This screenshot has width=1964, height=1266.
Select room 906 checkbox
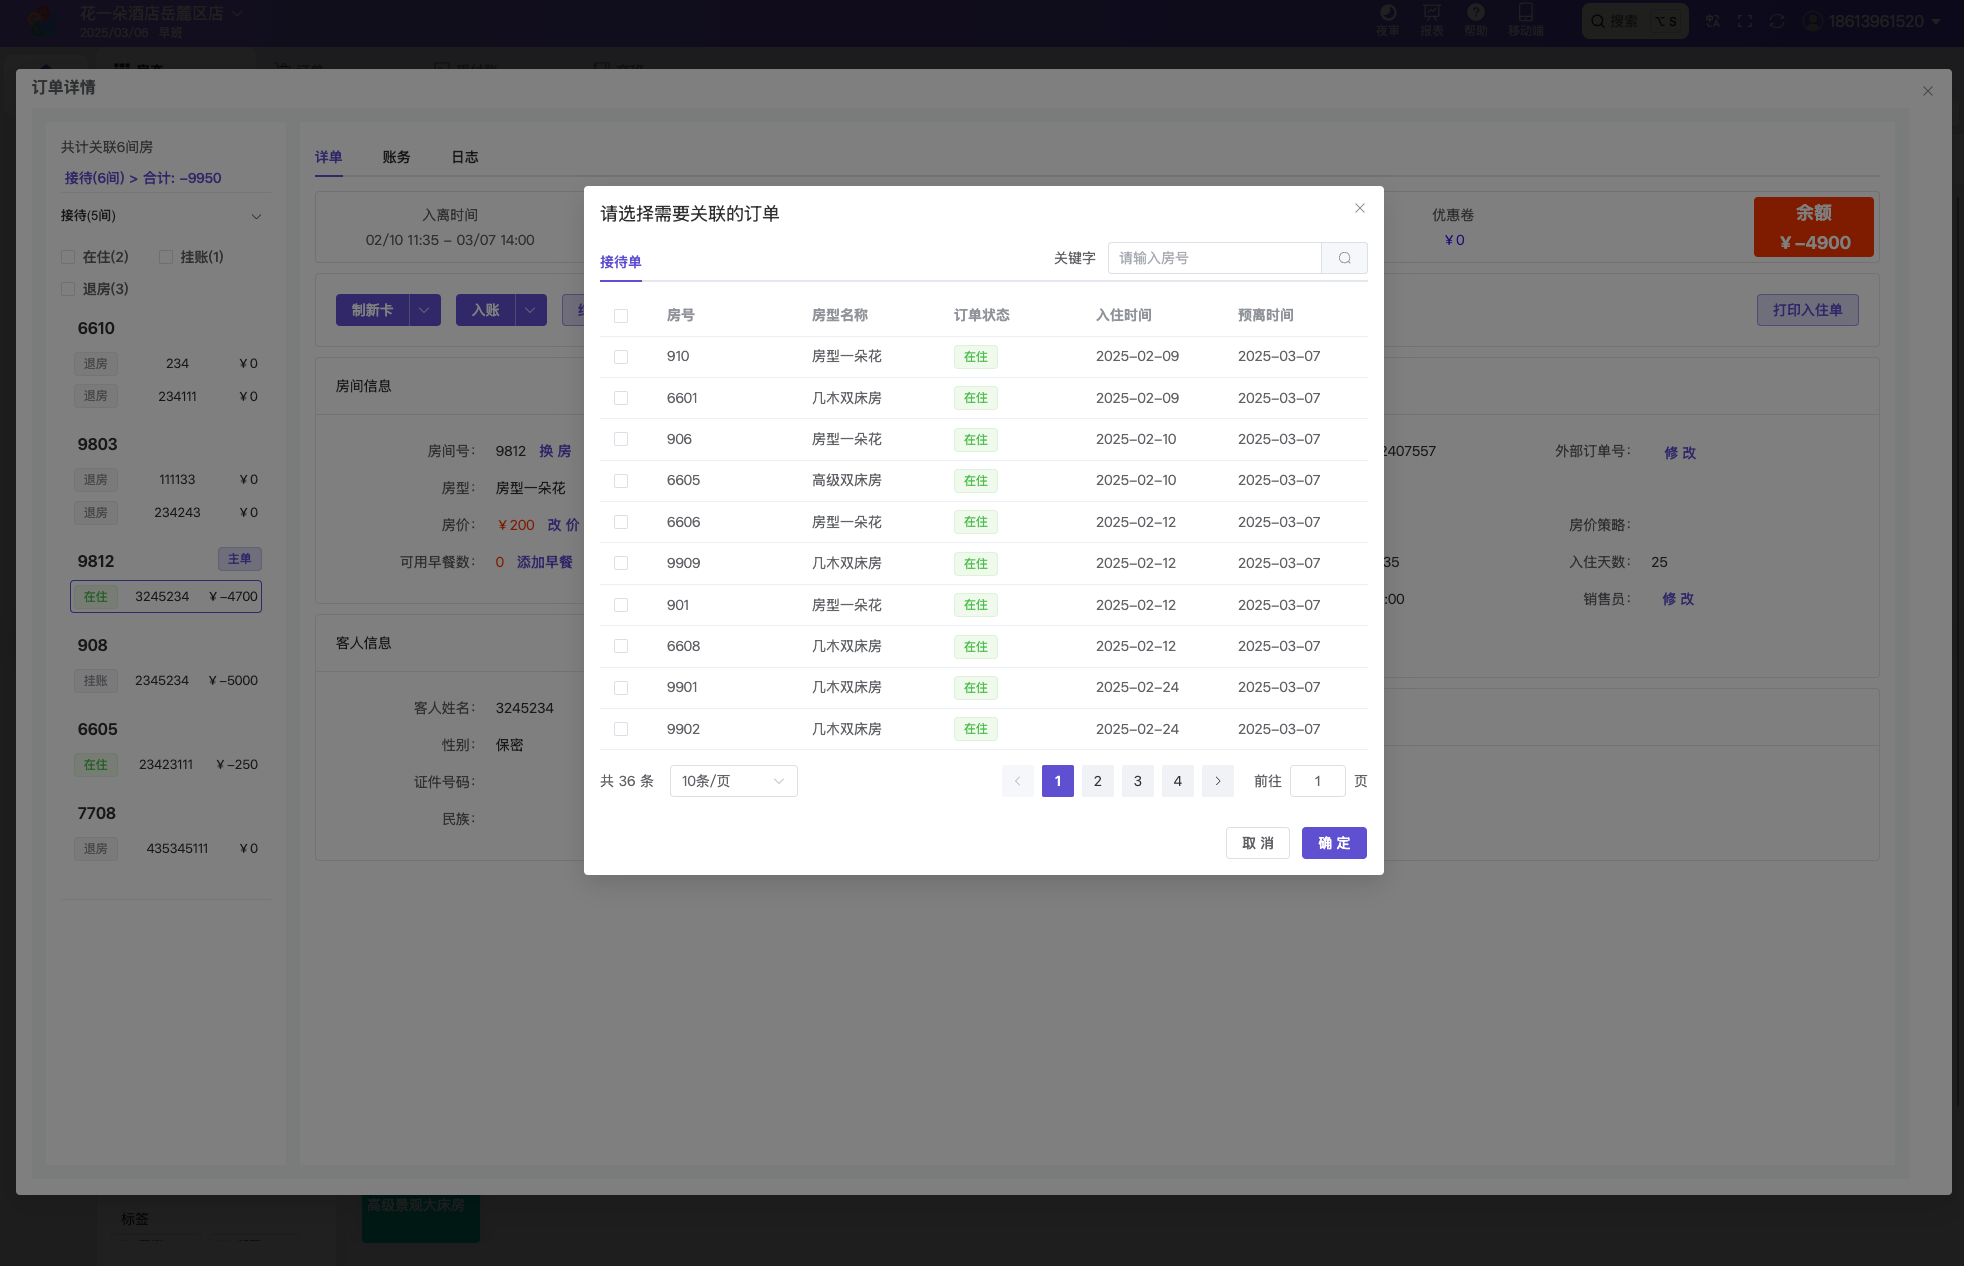621,439
